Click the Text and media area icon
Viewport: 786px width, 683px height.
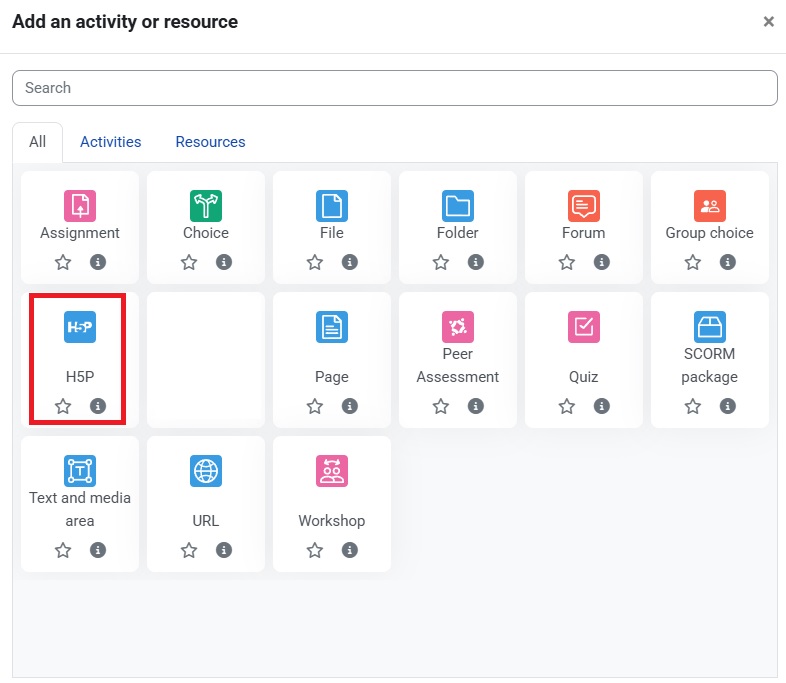[80, 471]
